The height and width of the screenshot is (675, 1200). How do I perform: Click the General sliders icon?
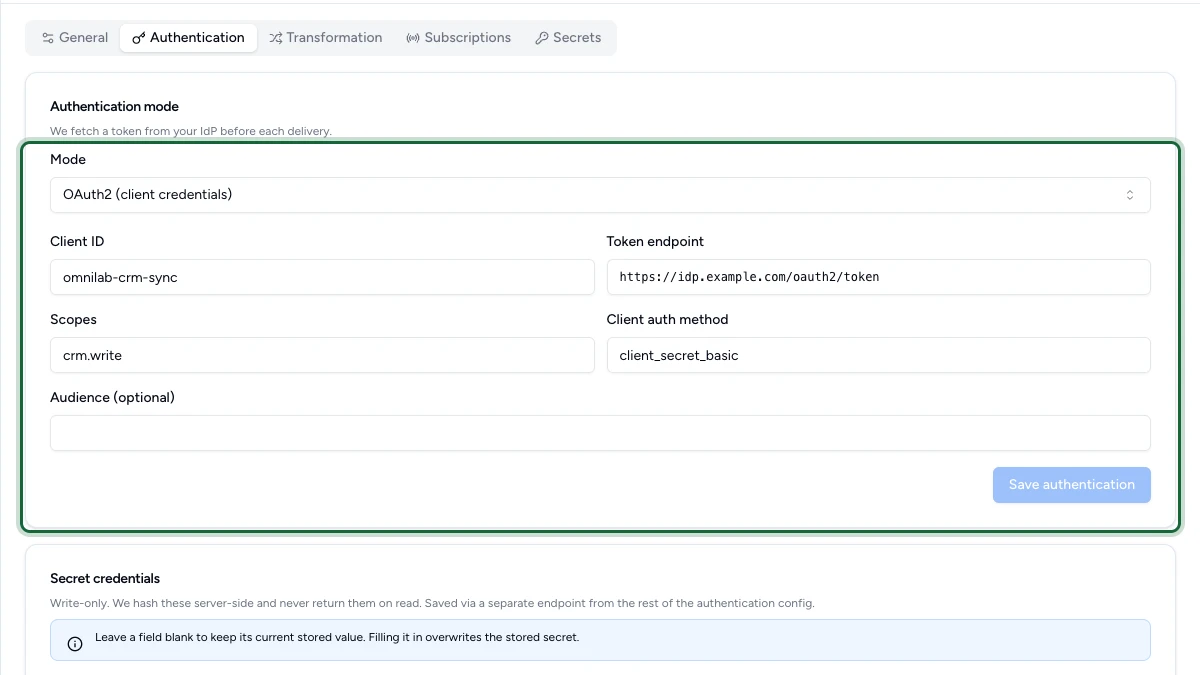(x=48, y=38)
